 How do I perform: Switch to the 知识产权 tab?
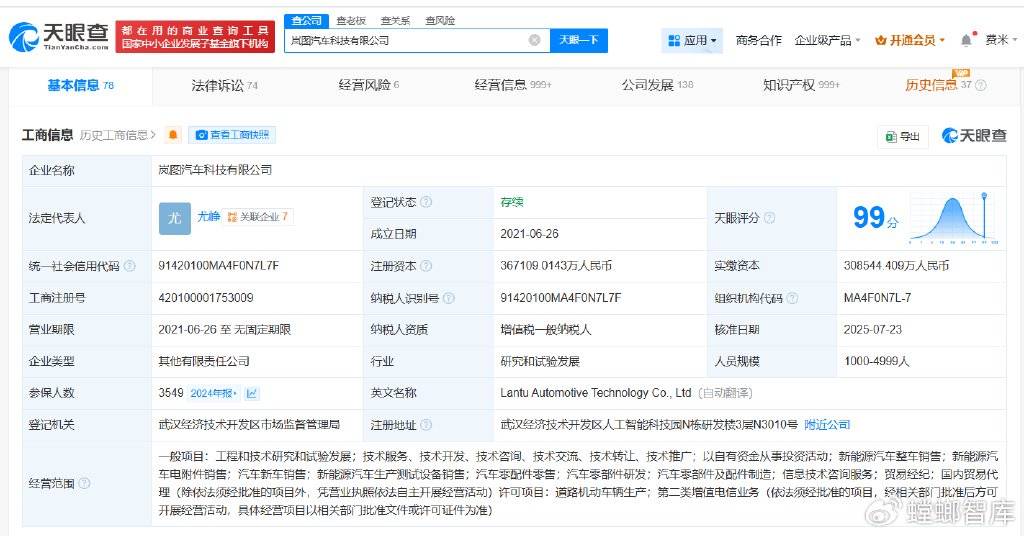pyautogui.click(x=801, y=86)
